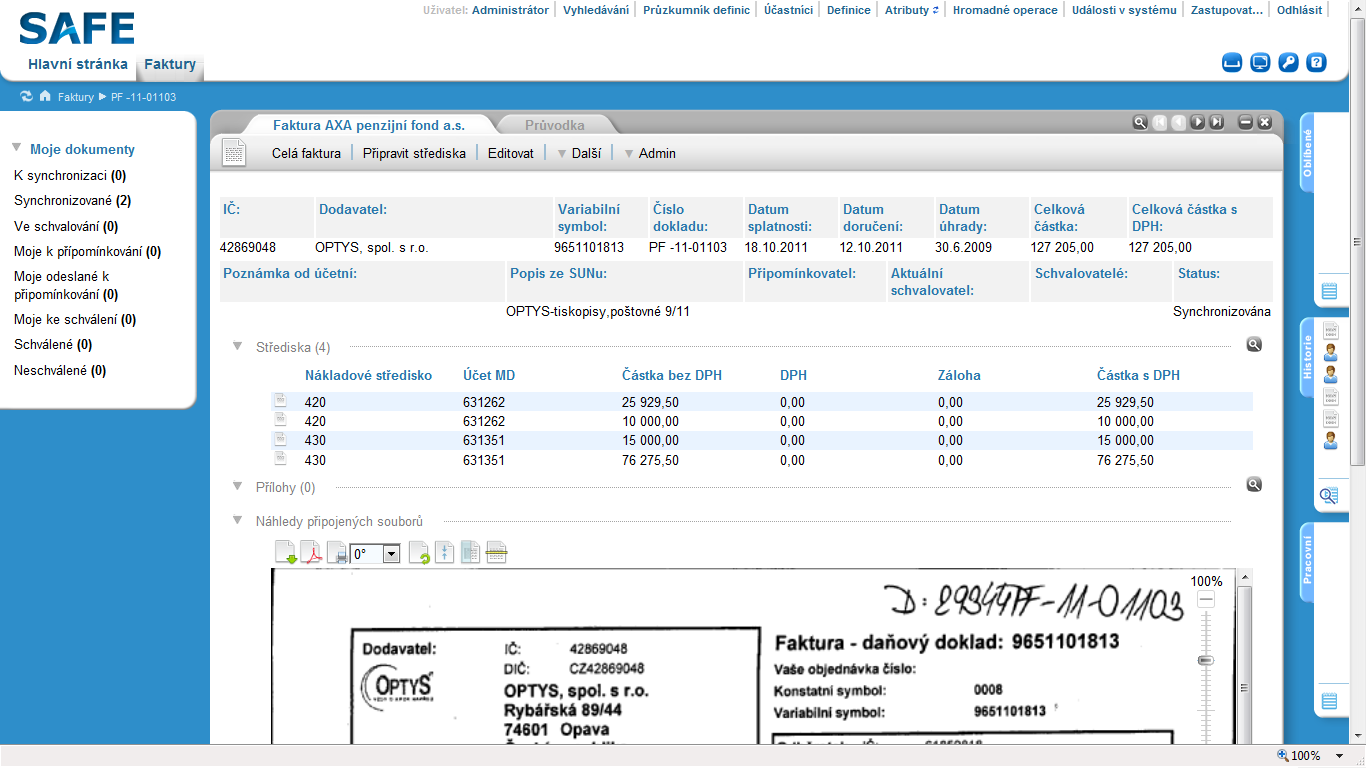Screen dimensions: 1366x768
Task: Click the page thumbnails icon in preview toolbar
Action: 471,553
